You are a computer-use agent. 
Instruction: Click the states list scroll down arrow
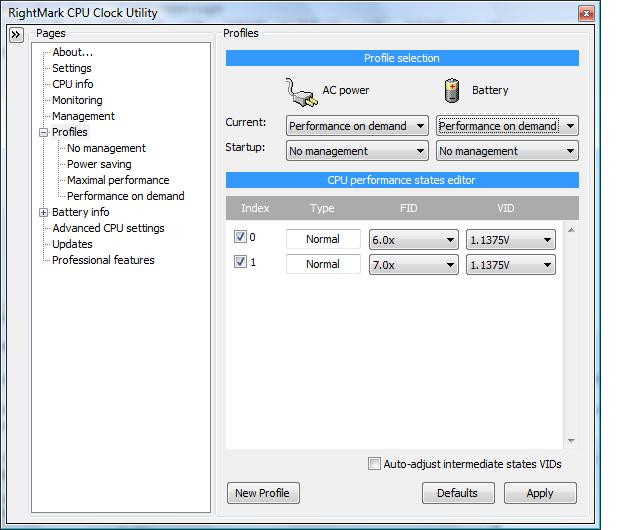(571, 441)
